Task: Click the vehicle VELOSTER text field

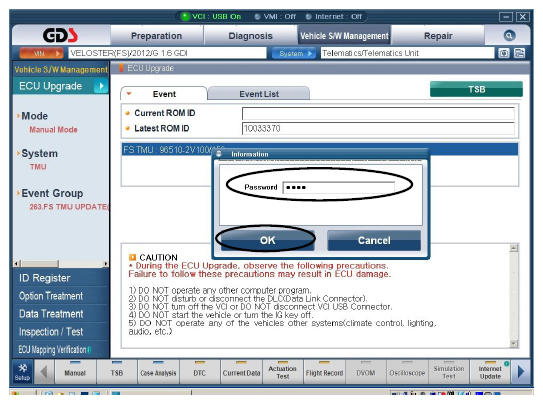Action: [167, 53]
